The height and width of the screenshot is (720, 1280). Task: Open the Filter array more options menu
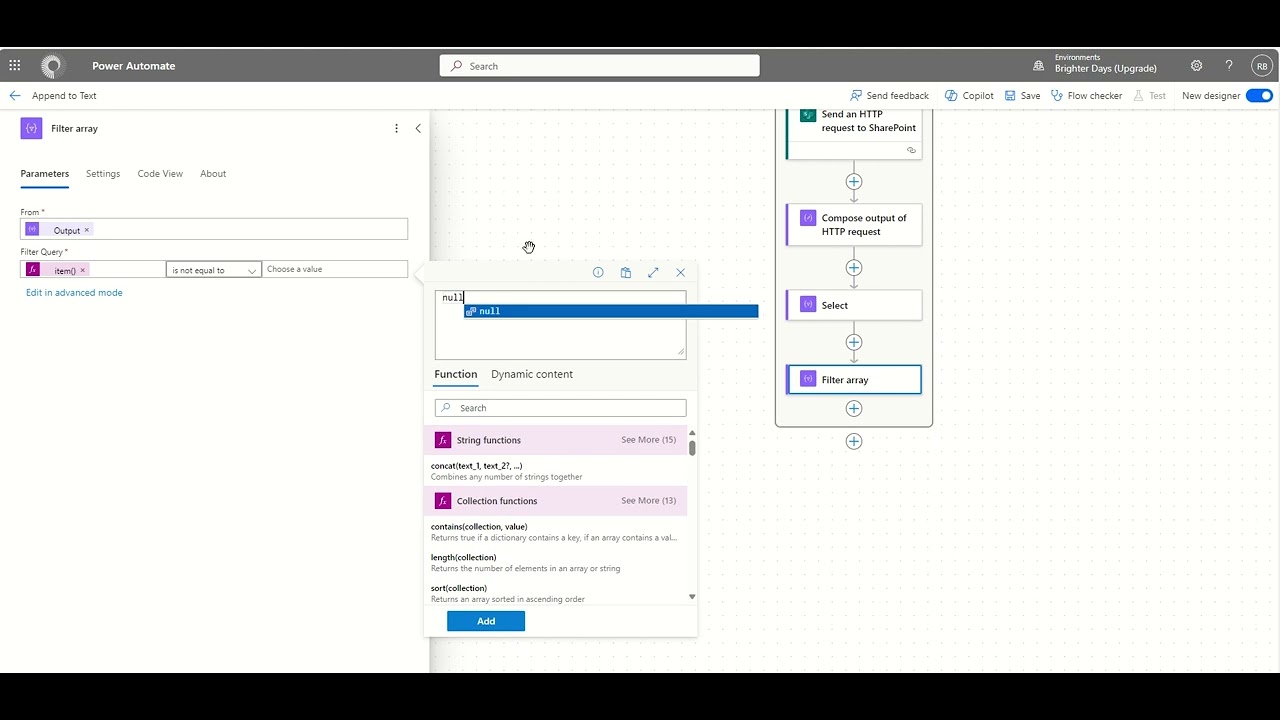pos(396,128)
